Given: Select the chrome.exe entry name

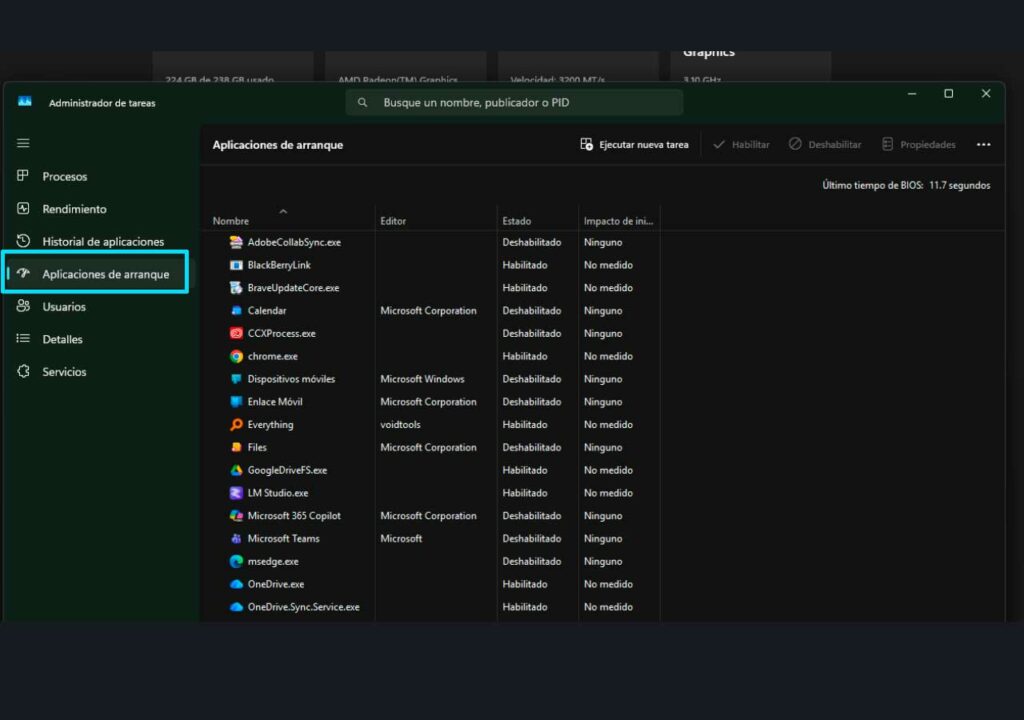Looking at the screenshot, I should (272, 356).
